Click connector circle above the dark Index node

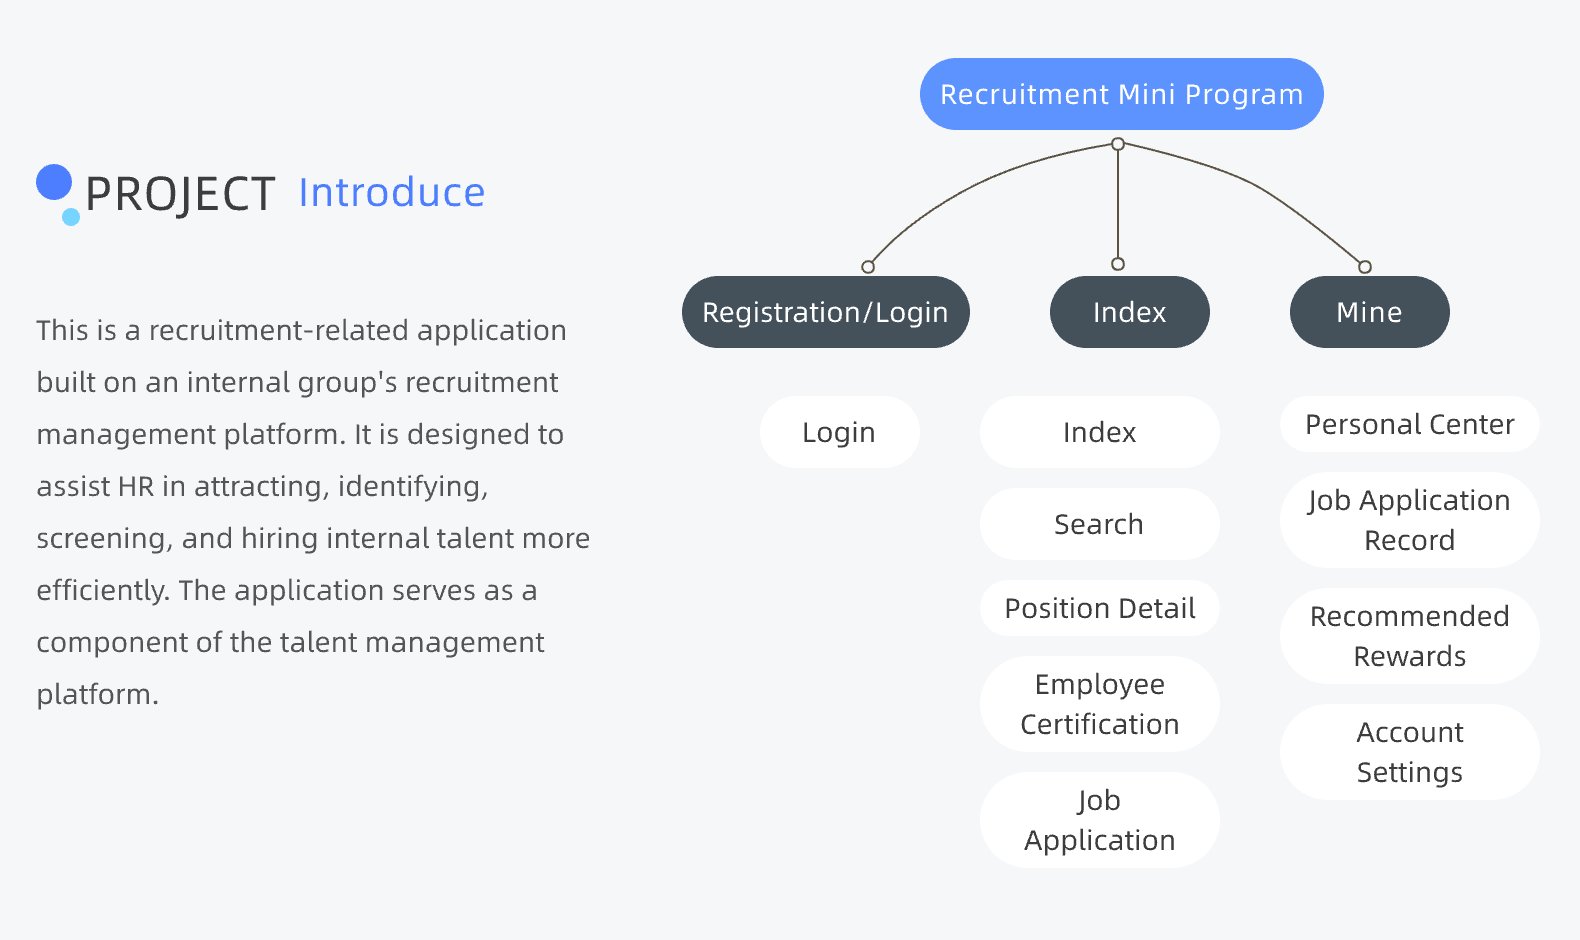point(1118,264)
